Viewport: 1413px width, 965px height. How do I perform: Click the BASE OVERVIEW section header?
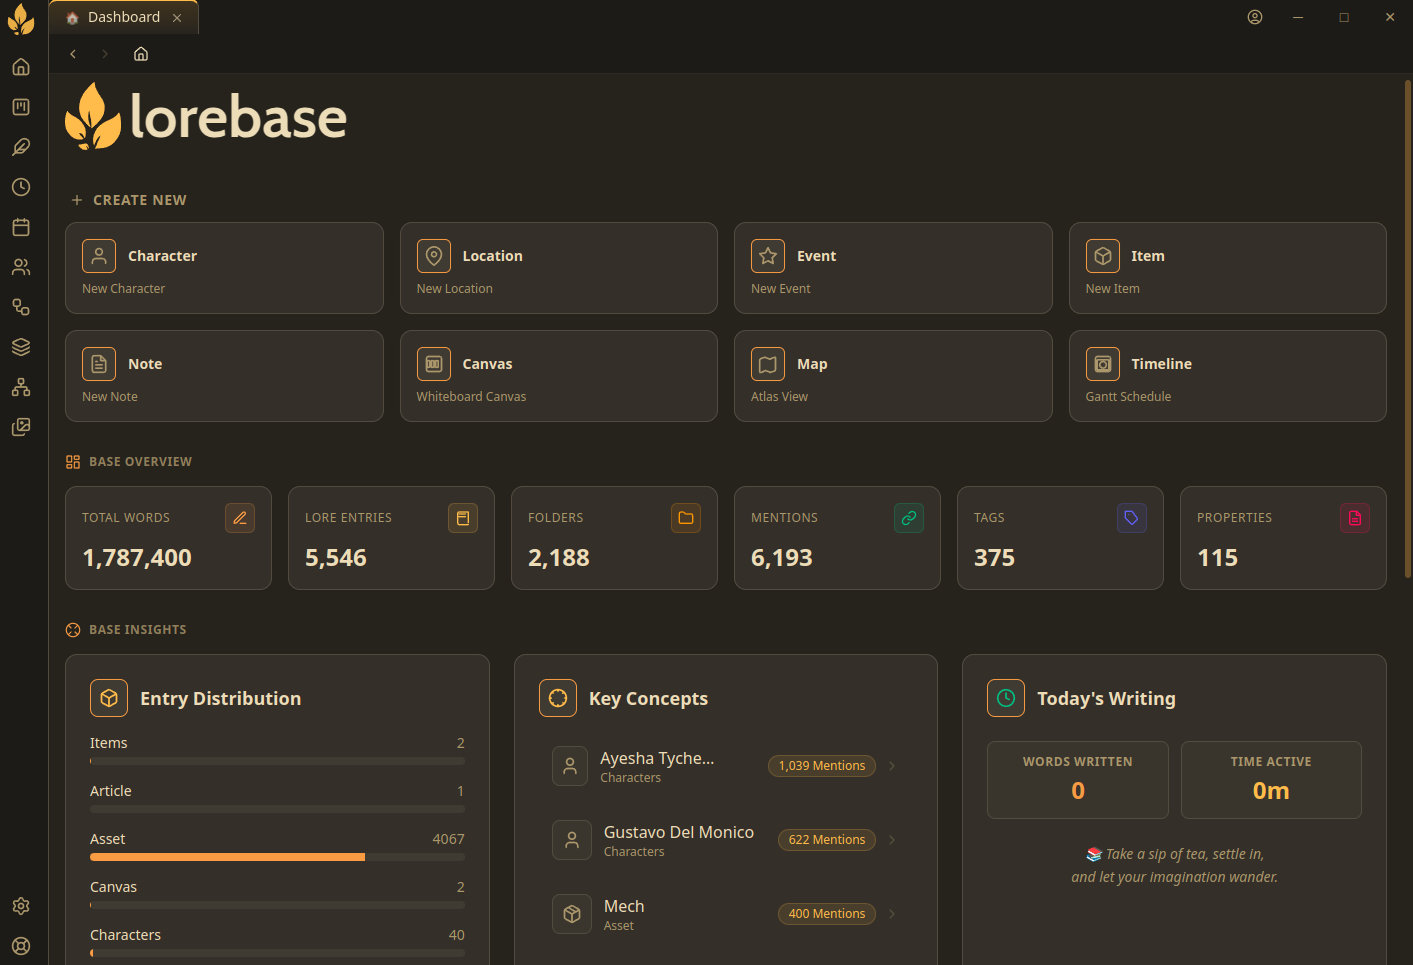pos(129,462)
